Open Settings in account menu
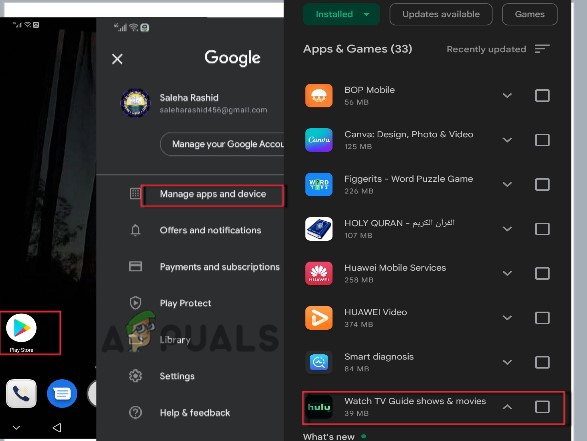The width and height of the screenshot is (587, 441). click(177, 376)
